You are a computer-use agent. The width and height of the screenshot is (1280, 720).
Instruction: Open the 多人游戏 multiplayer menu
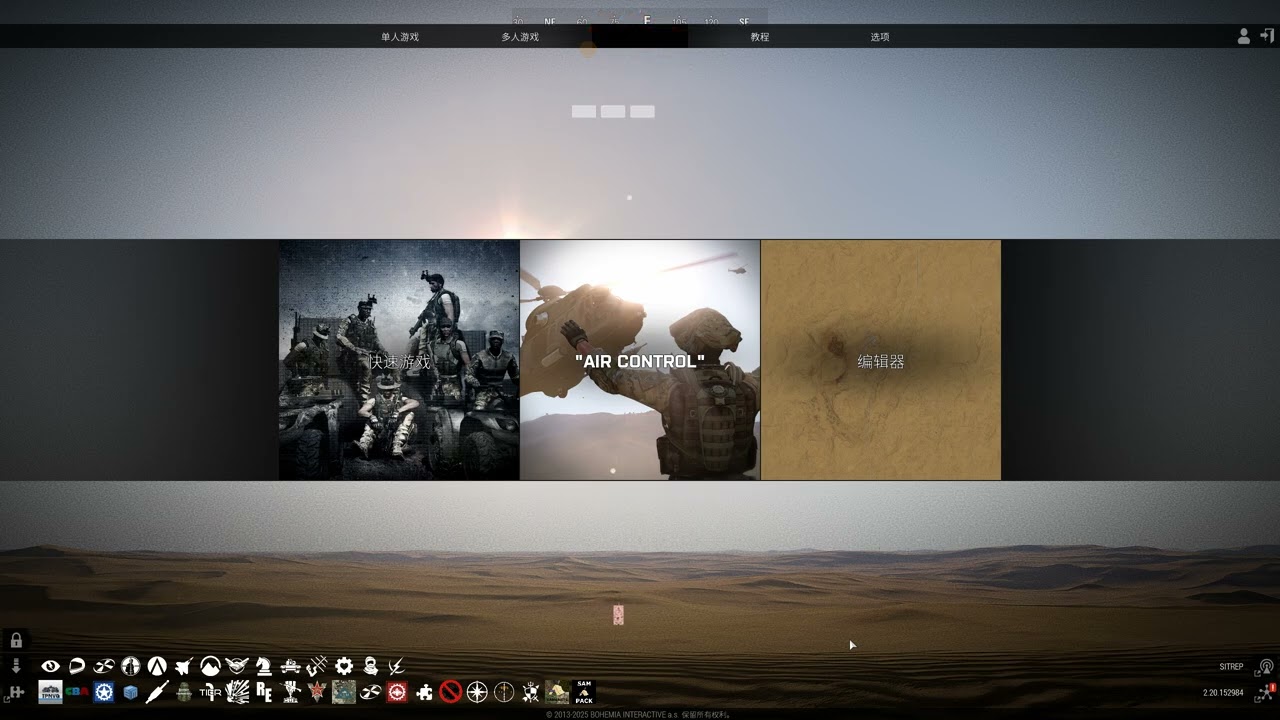pyautogui.click(x=520, y=37)
